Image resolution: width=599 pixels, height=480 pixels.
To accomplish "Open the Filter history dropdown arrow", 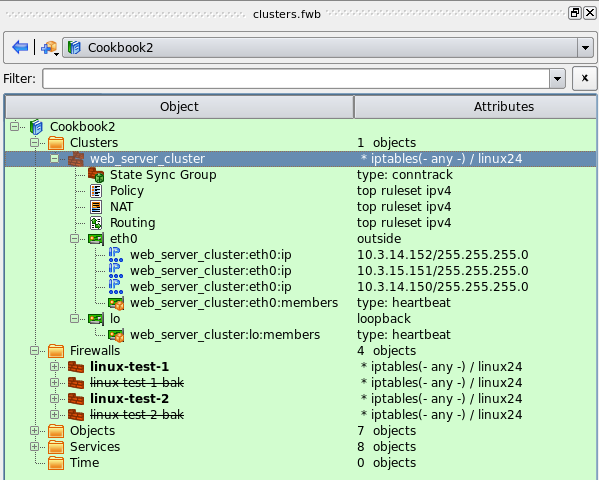I will [557, 79].
